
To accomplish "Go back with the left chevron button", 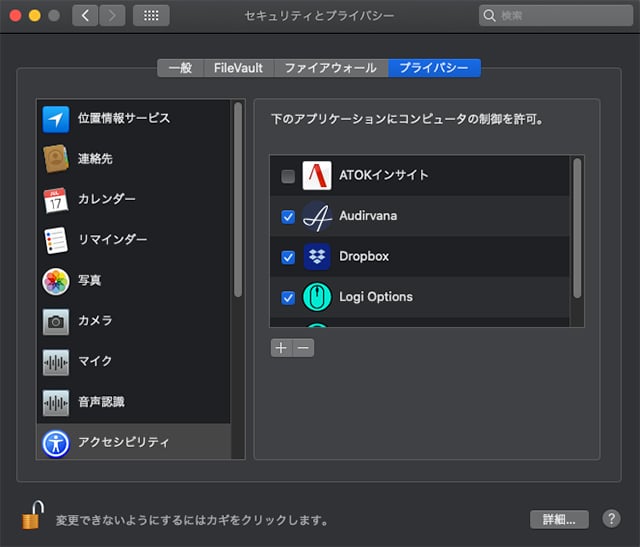I will tap(85, 16).
